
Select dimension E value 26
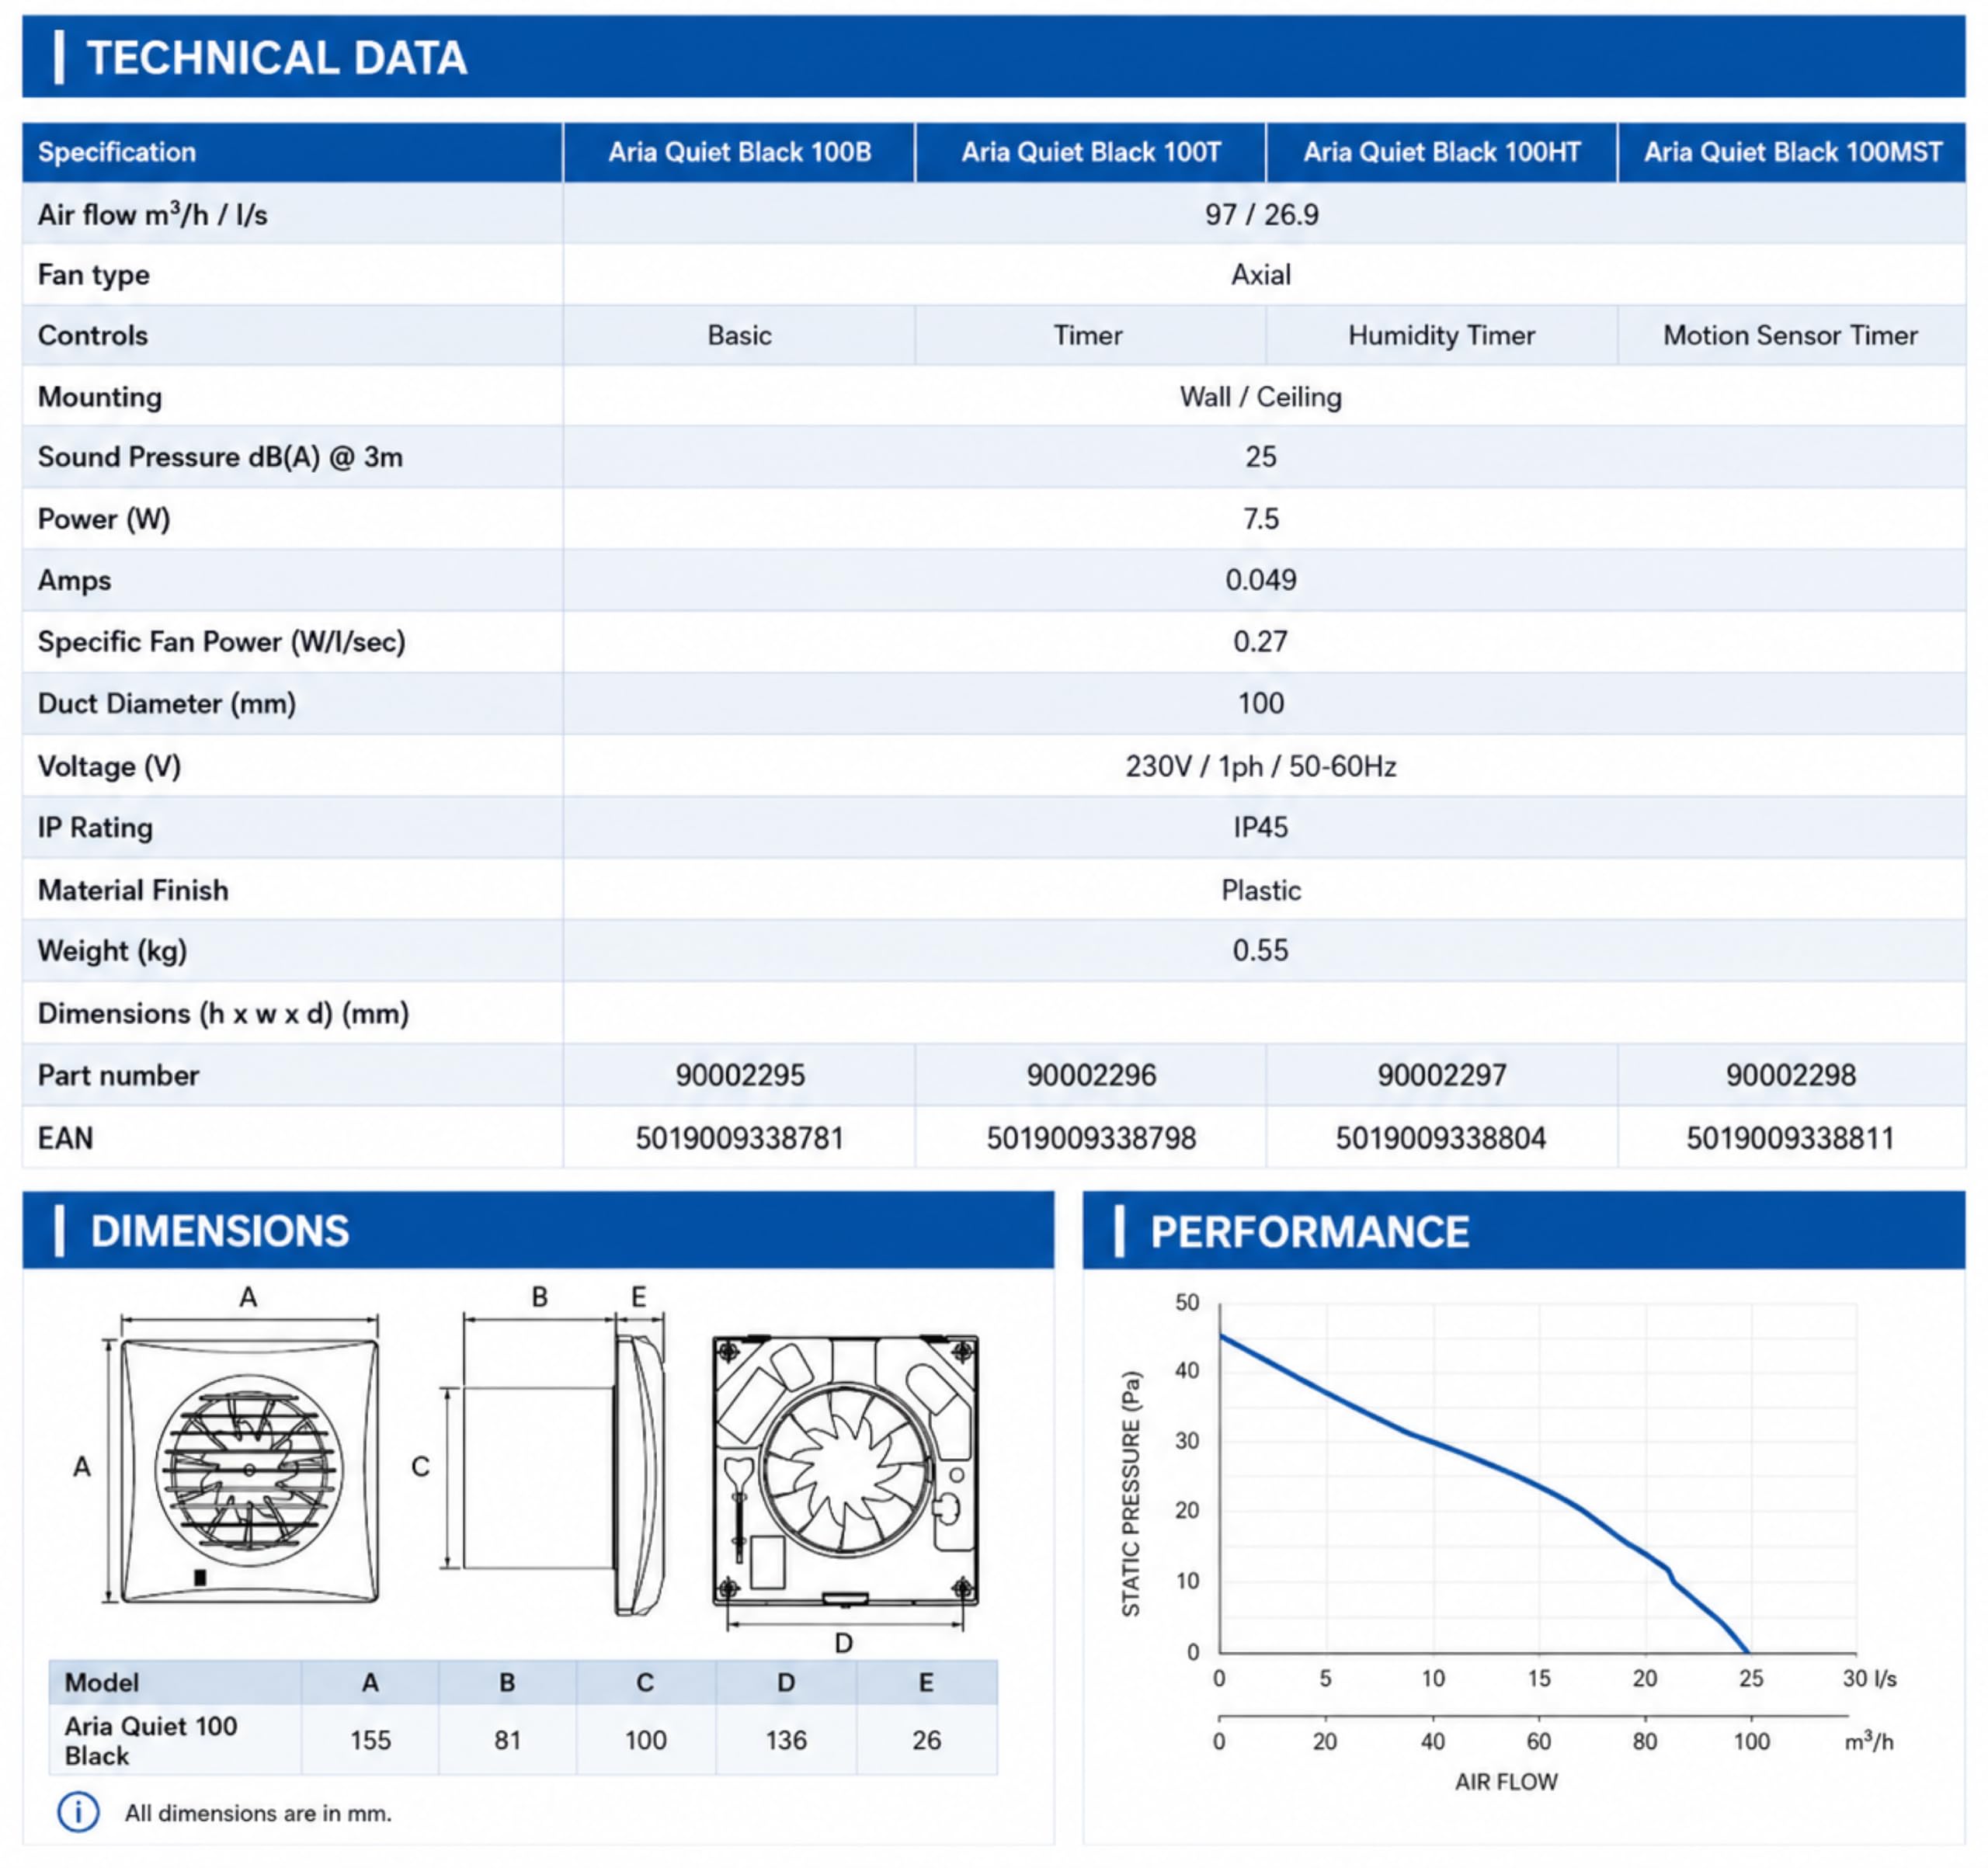coord(927,1741)
